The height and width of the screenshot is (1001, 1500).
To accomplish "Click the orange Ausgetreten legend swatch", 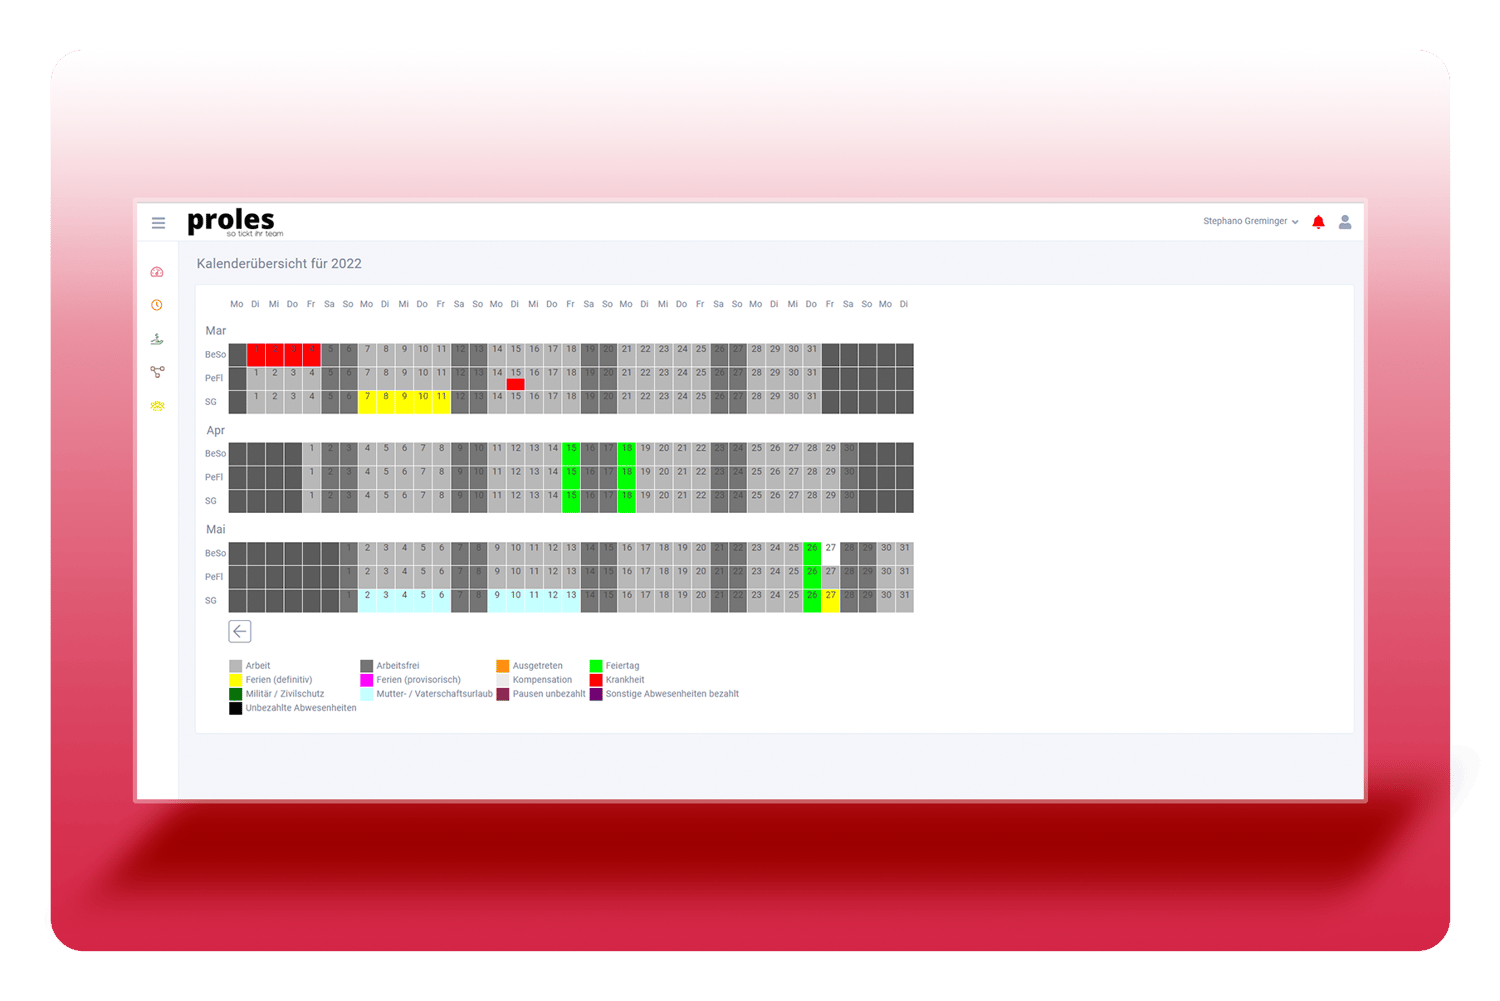I will click(503, 666).
